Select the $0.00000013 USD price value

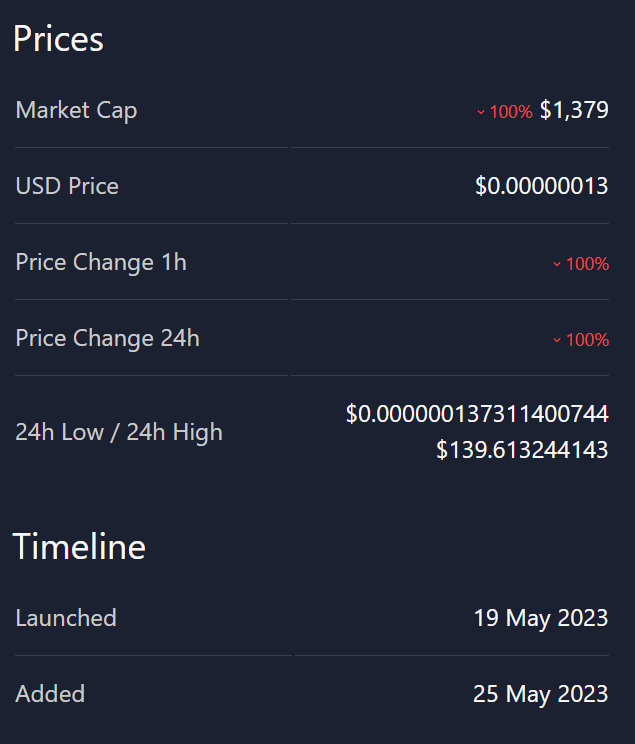coord(541,186)
